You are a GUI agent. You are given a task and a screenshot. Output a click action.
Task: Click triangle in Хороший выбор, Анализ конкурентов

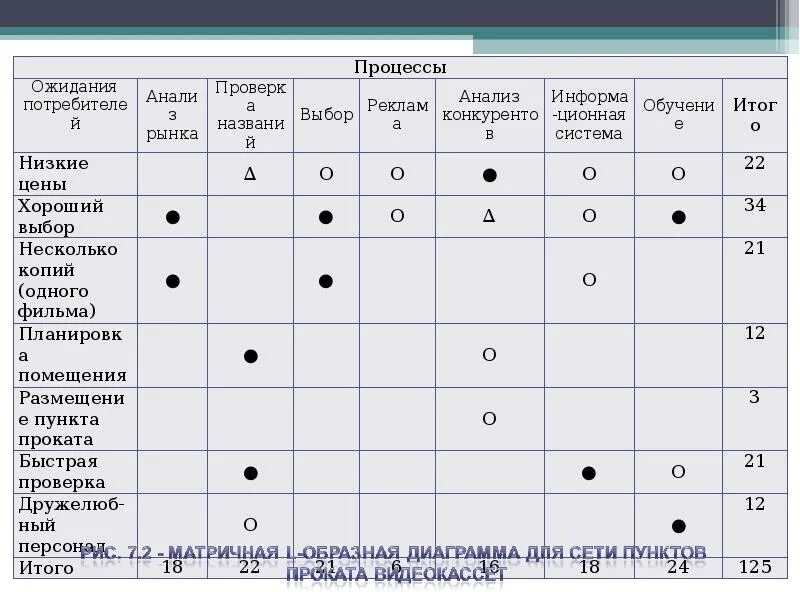489,216
